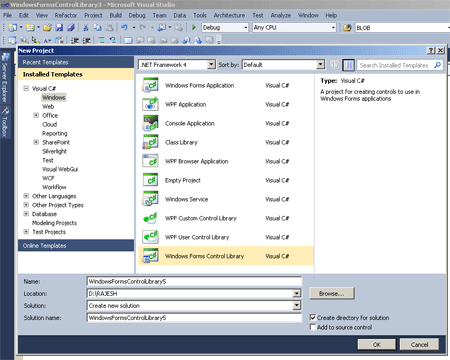Click the Cut scissors icon
The height and width of the screenshot is (360, 450).
[x=86, y=27]
